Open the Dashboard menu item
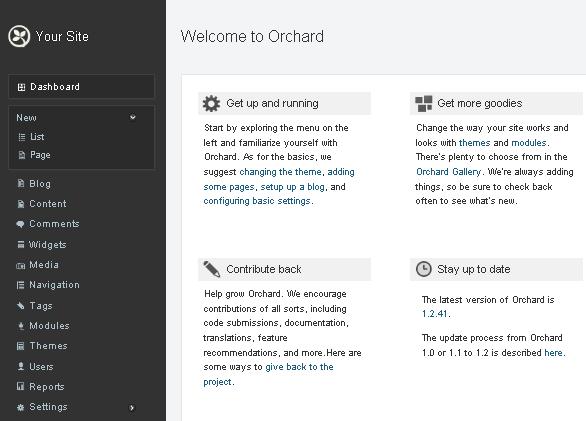Image resolution: width=586 pixels, height=421 pixels. tap(81, 87)
